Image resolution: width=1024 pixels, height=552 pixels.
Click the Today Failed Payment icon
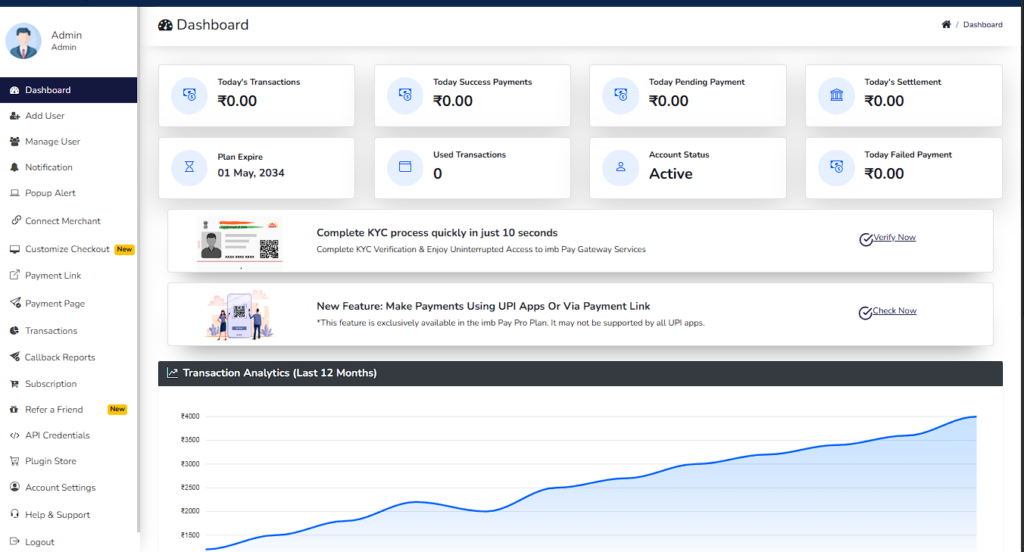(836, 168)
